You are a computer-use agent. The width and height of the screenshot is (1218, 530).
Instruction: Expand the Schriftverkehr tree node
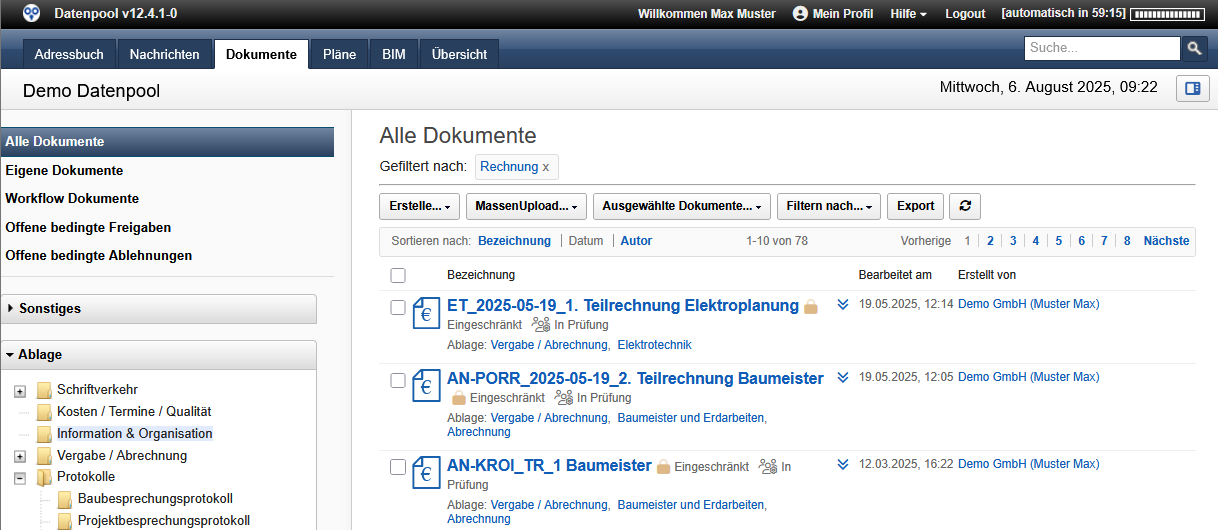point(20,391)
